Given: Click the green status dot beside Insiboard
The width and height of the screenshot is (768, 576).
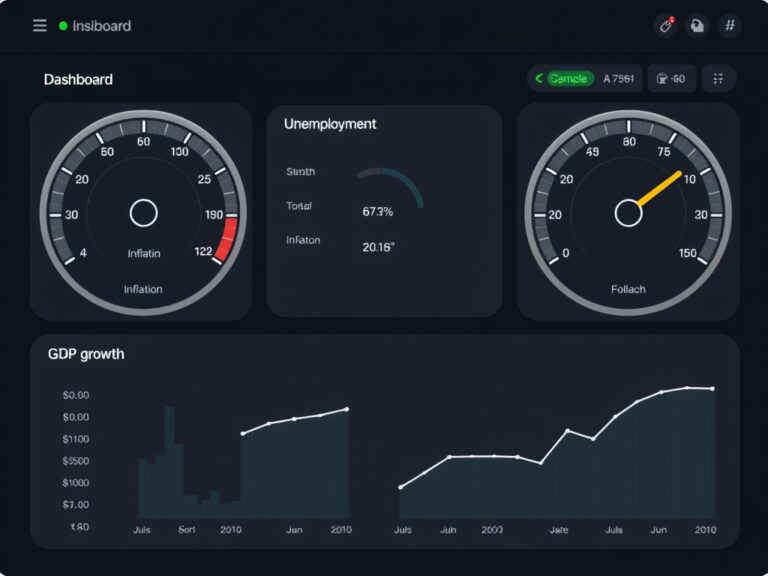Looking at the screenshot, I should pyautogui.click(x=63, y=25).
